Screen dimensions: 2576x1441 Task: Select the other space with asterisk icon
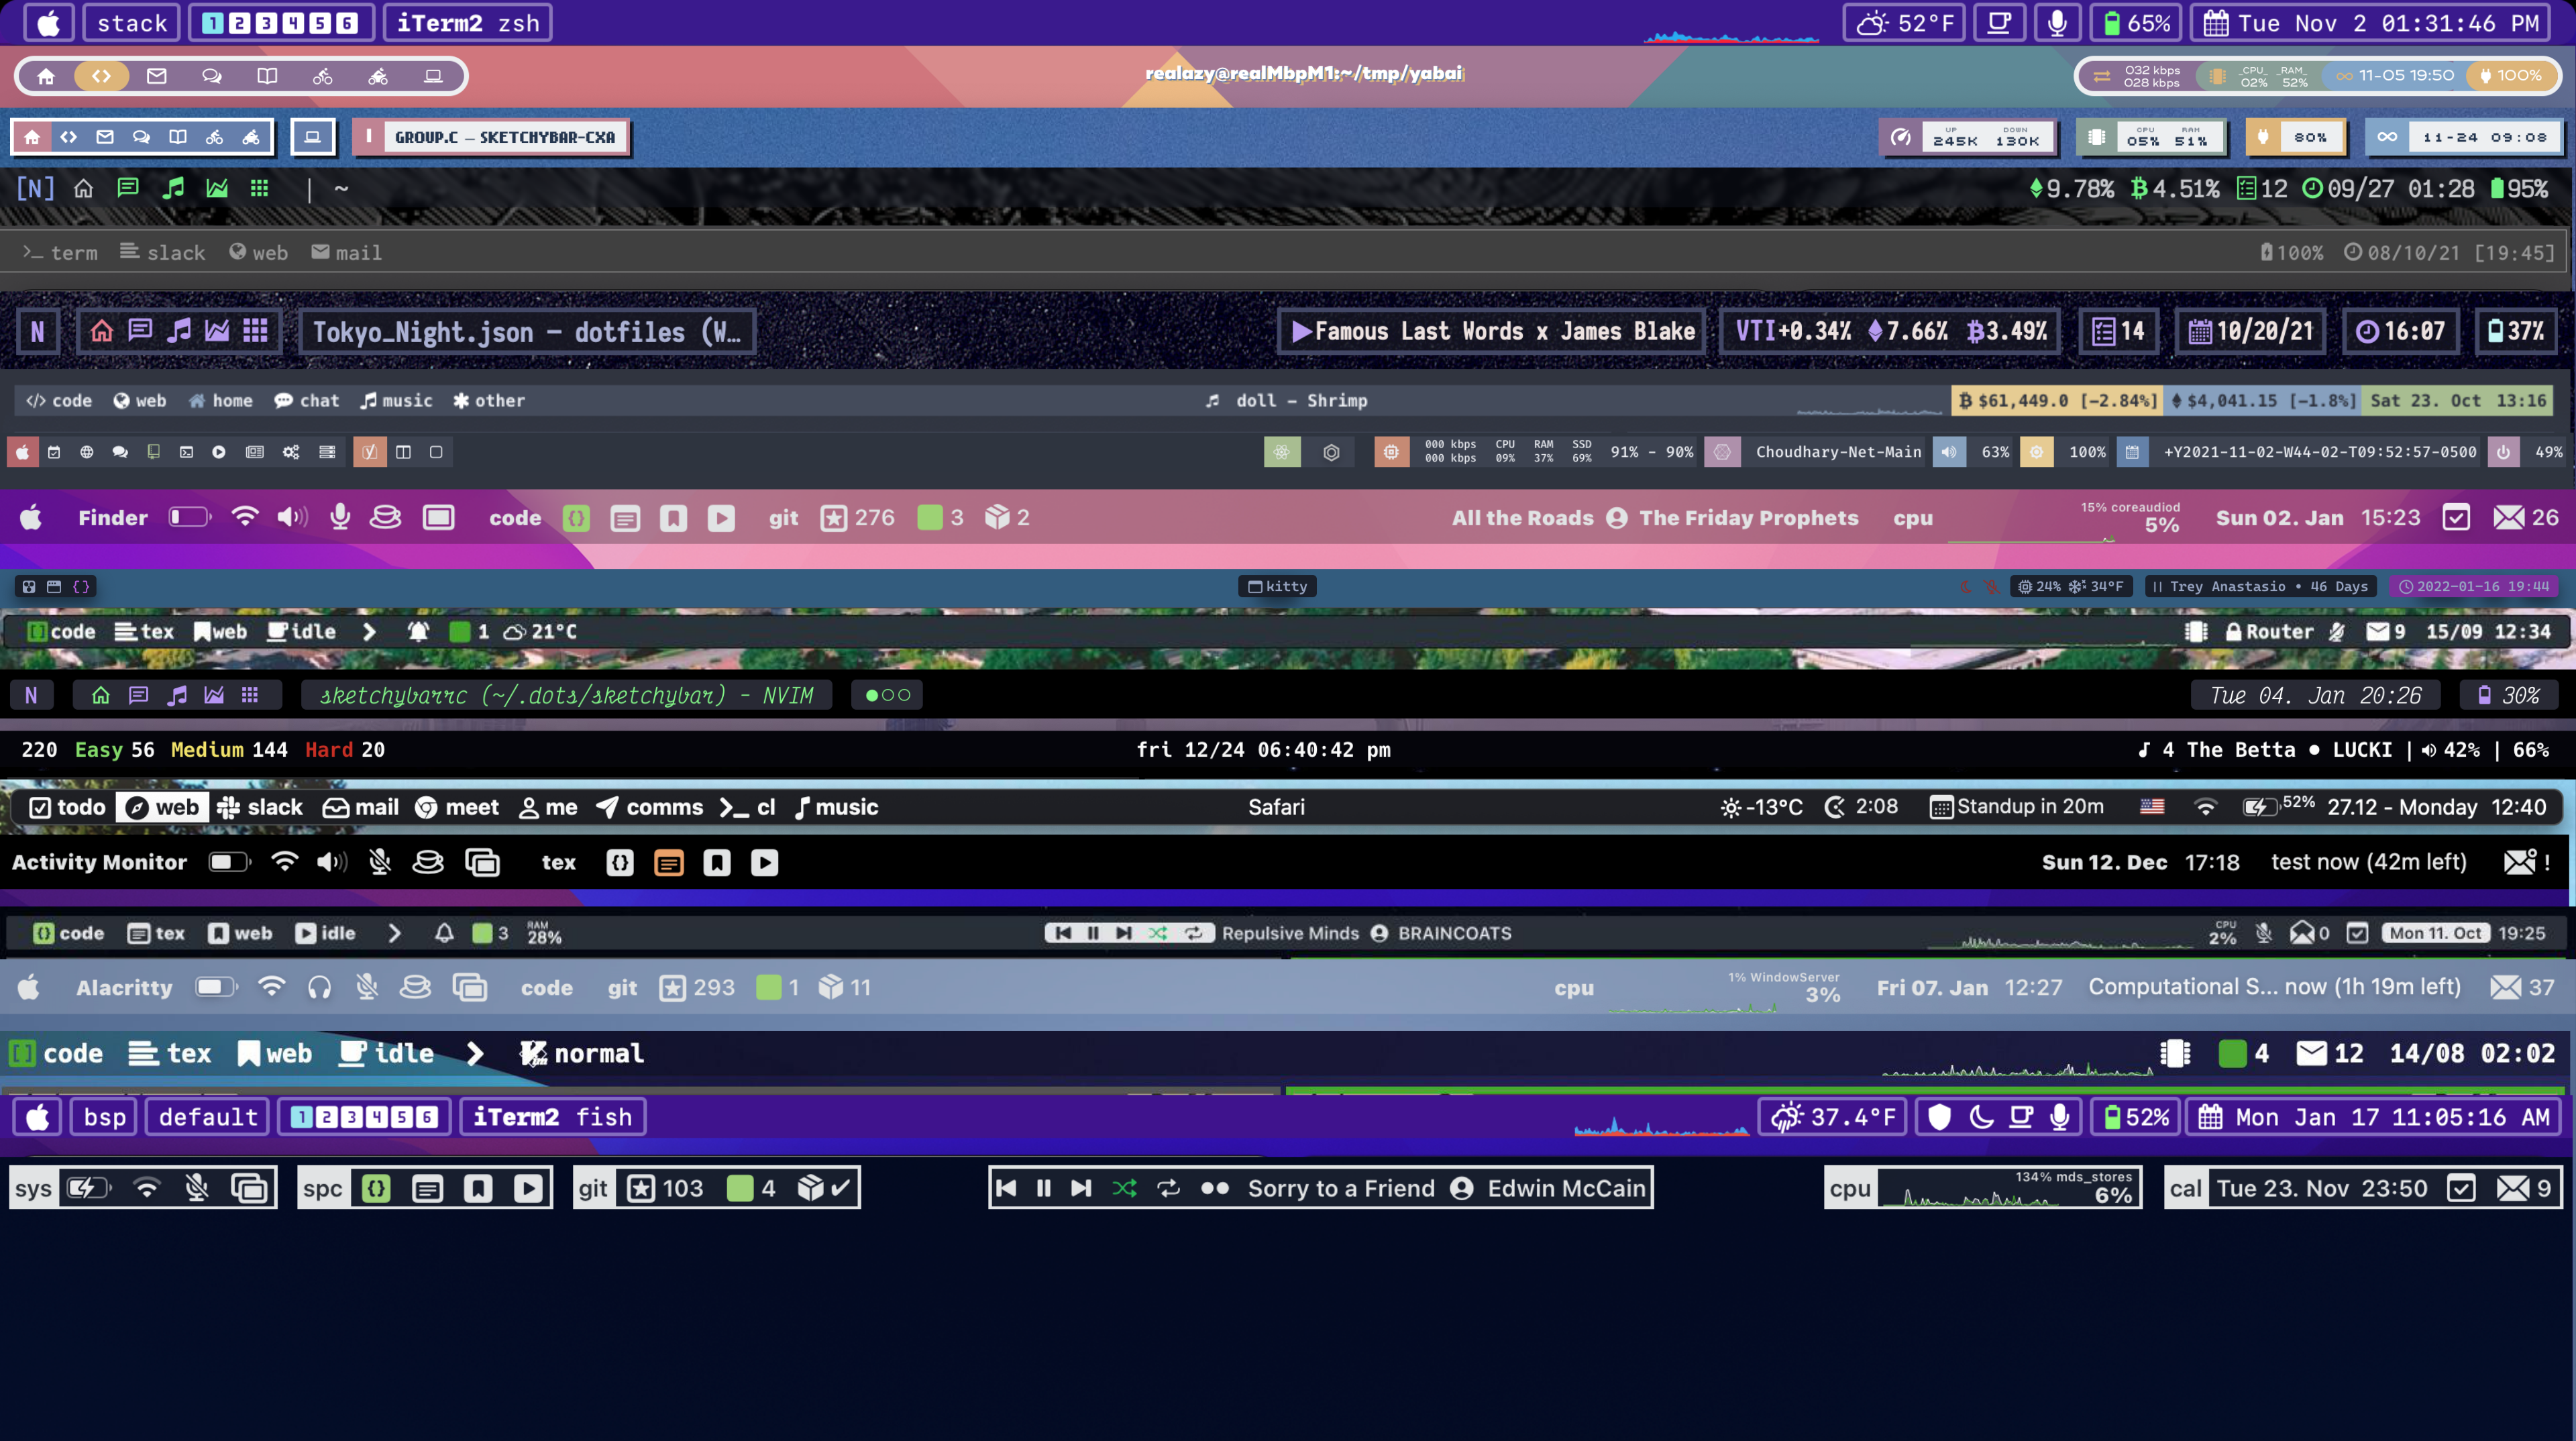488,401
